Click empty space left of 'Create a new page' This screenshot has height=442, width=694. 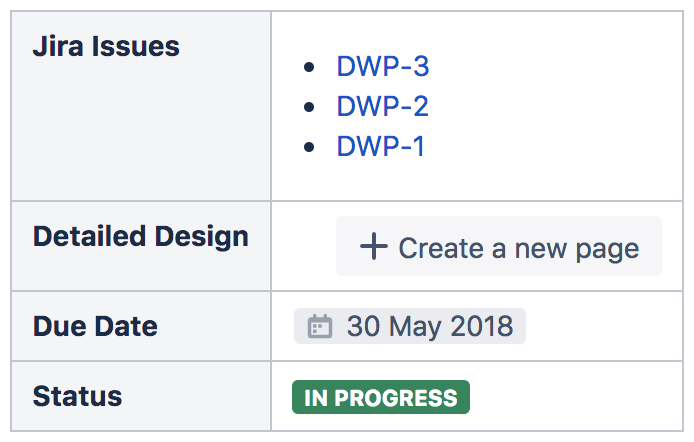coord(304,246)
